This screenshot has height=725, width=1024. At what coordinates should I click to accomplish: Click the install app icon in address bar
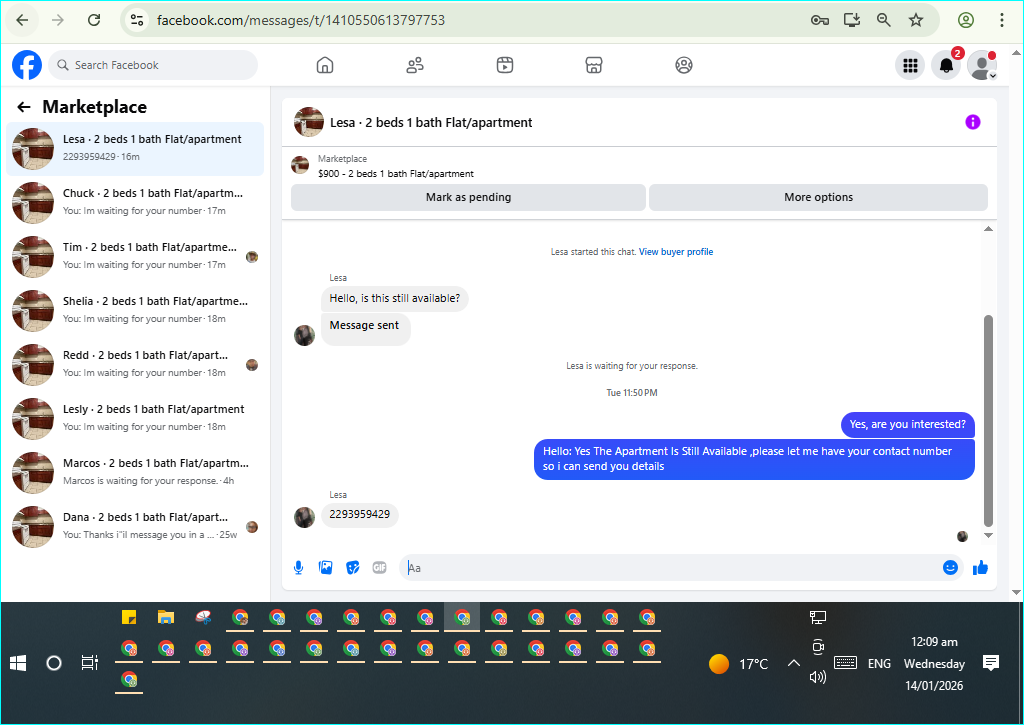click(x=852, y=20)
